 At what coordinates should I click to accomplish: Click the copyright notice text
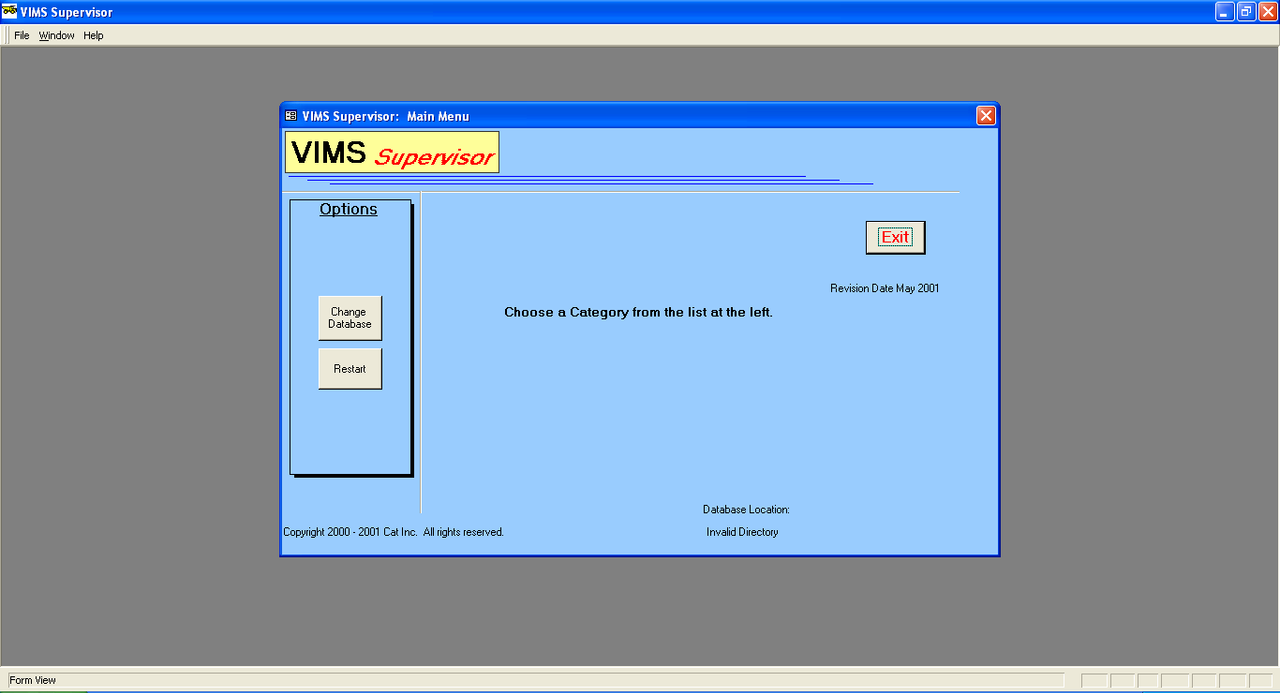pyautogui.click(x=393, y=532)
